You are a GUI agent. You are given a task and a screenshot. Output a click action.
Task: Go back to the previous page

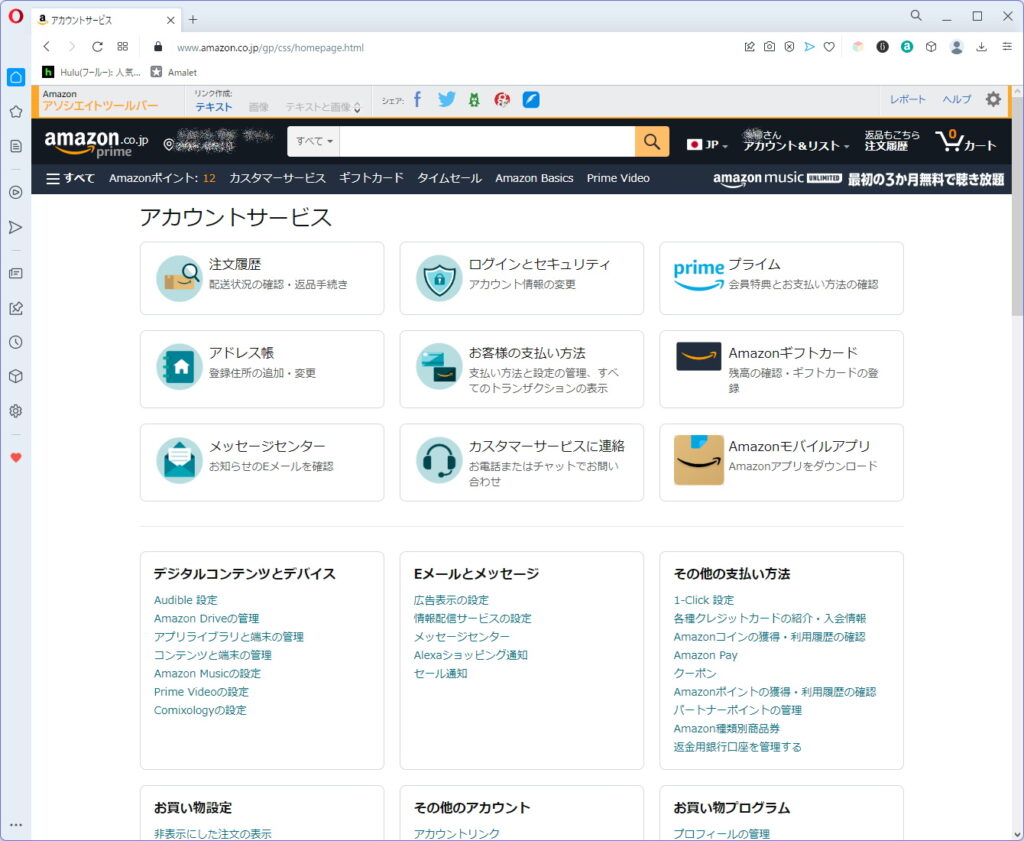click(x=46, y=46)
